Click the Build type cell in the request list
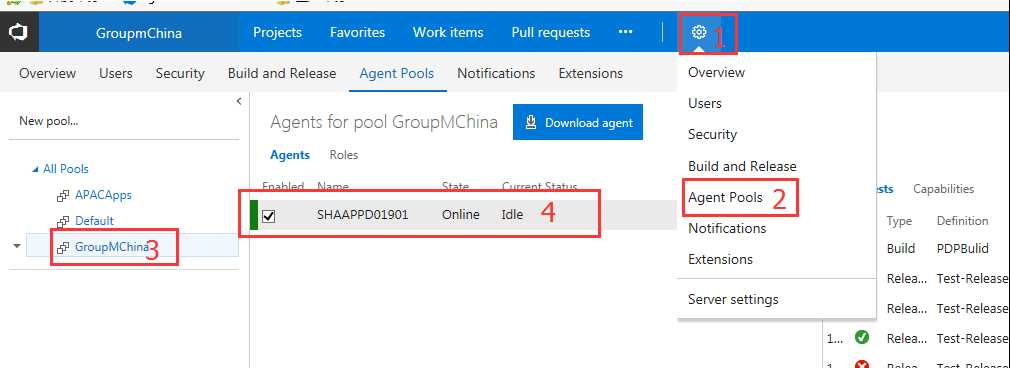Image resolution: width=1010 pixels, height=368 pixels. pos(900,249)
